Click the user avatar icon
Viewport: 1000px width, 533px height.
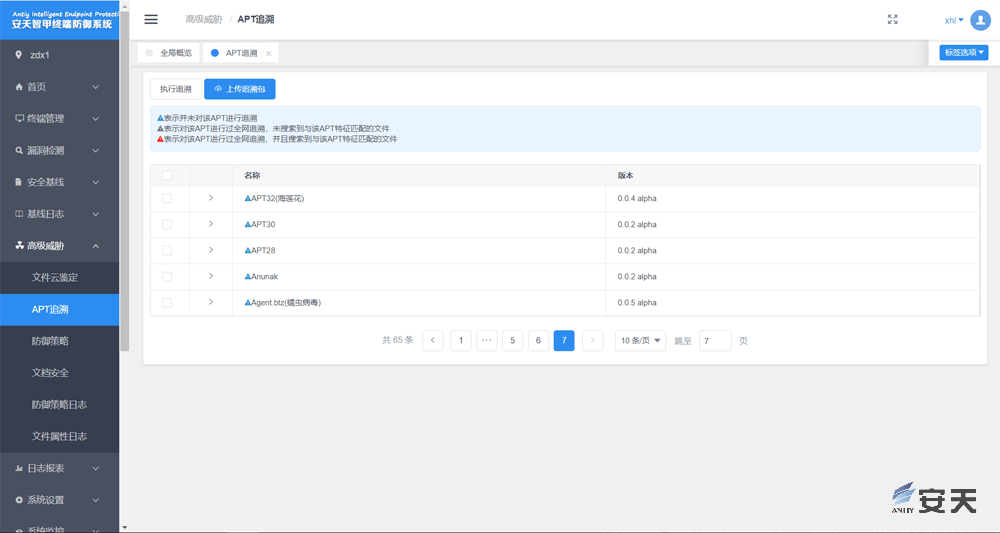[x=980, y=20]
